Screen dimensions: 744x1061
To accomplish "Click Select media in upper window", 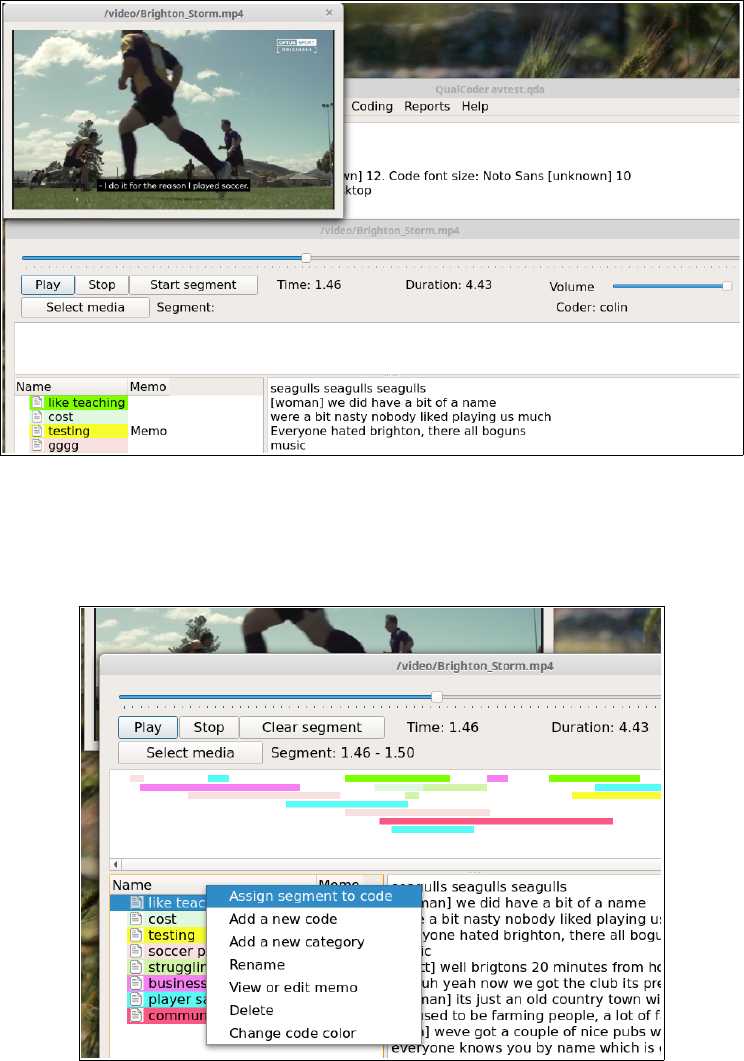I will click(x=85, y=307).
